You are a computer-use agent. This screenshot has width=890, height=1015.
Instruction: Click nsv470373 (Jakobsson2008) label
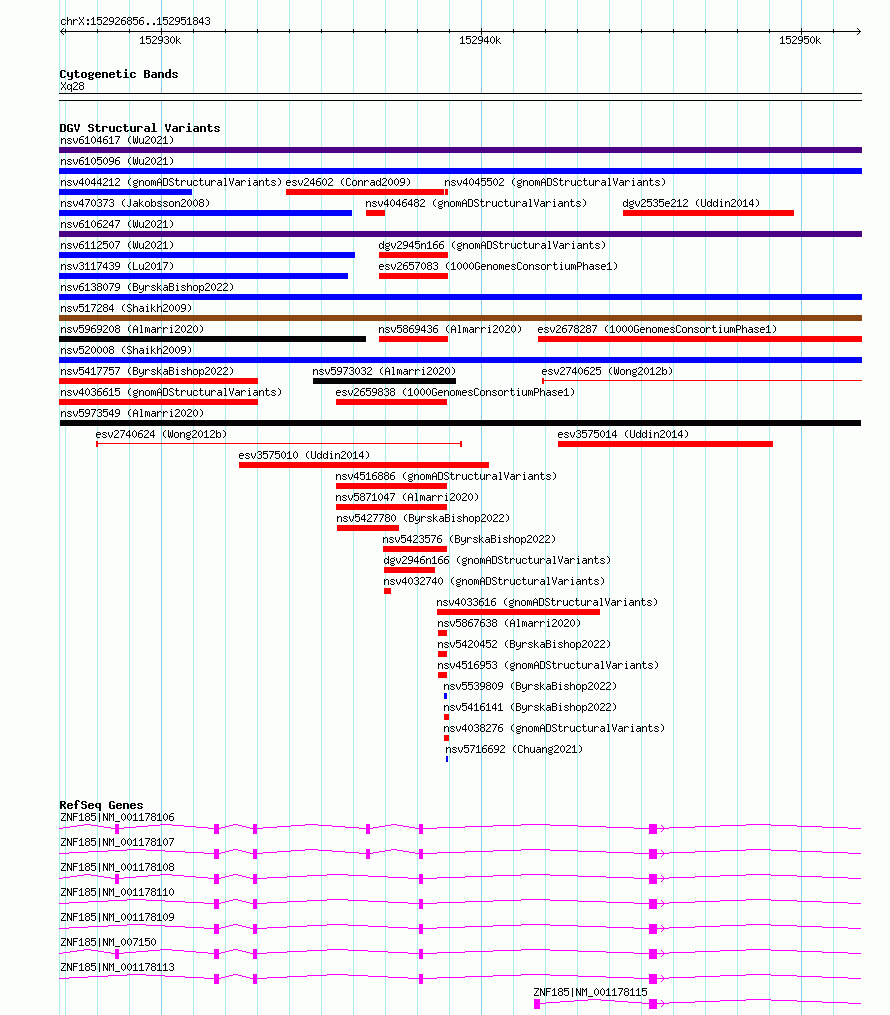tap(135, 203)
